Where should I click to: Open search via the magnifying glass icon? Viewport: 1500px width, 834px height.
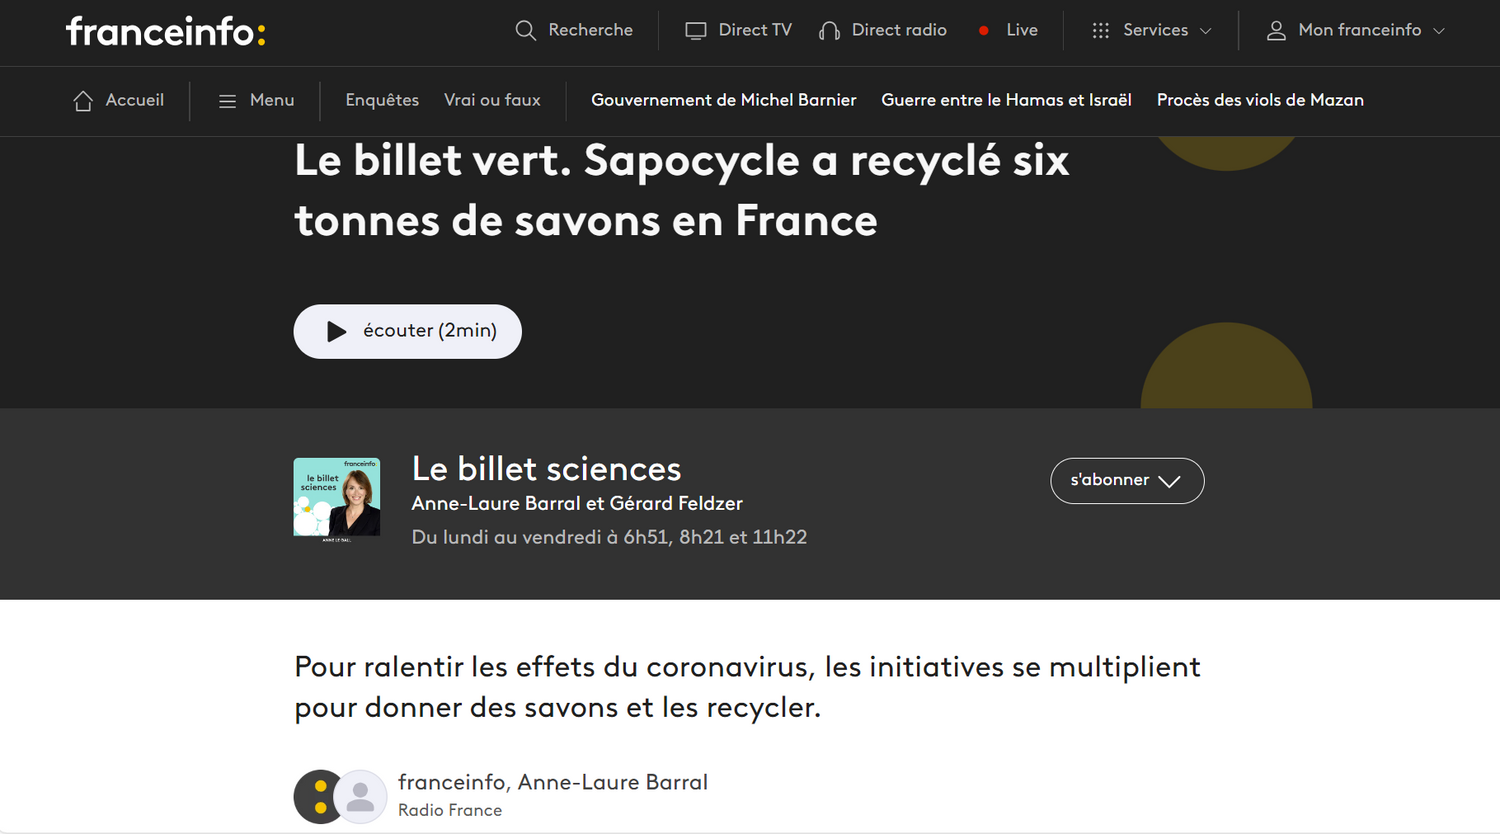(x=525, y=30)
